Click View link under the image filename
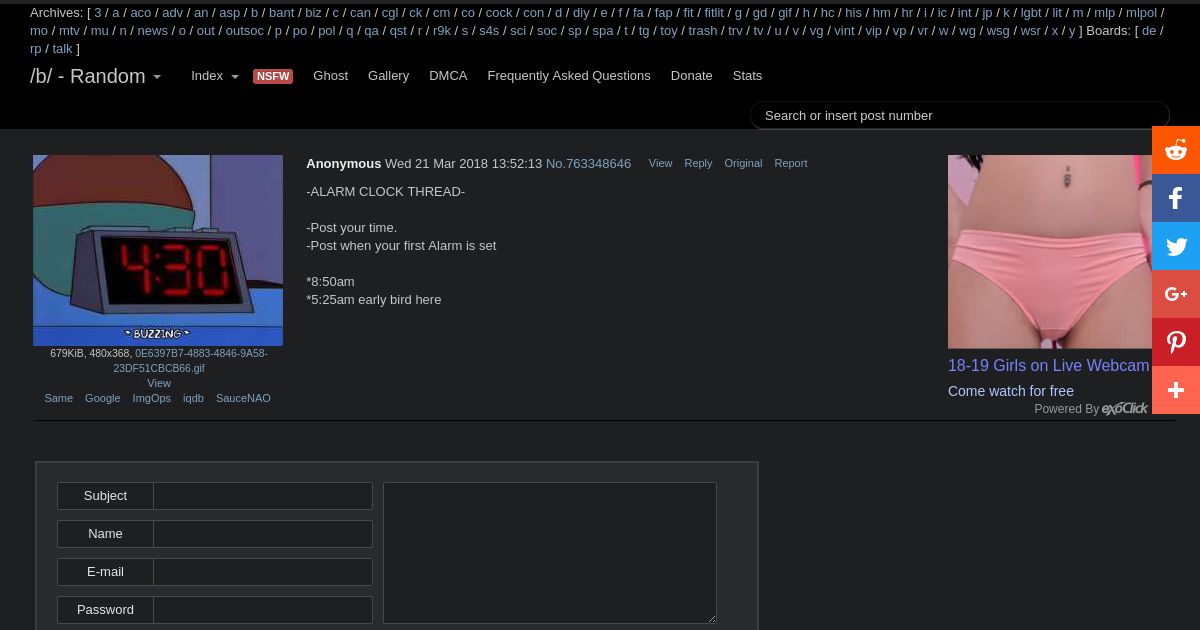 pos(159,383)
